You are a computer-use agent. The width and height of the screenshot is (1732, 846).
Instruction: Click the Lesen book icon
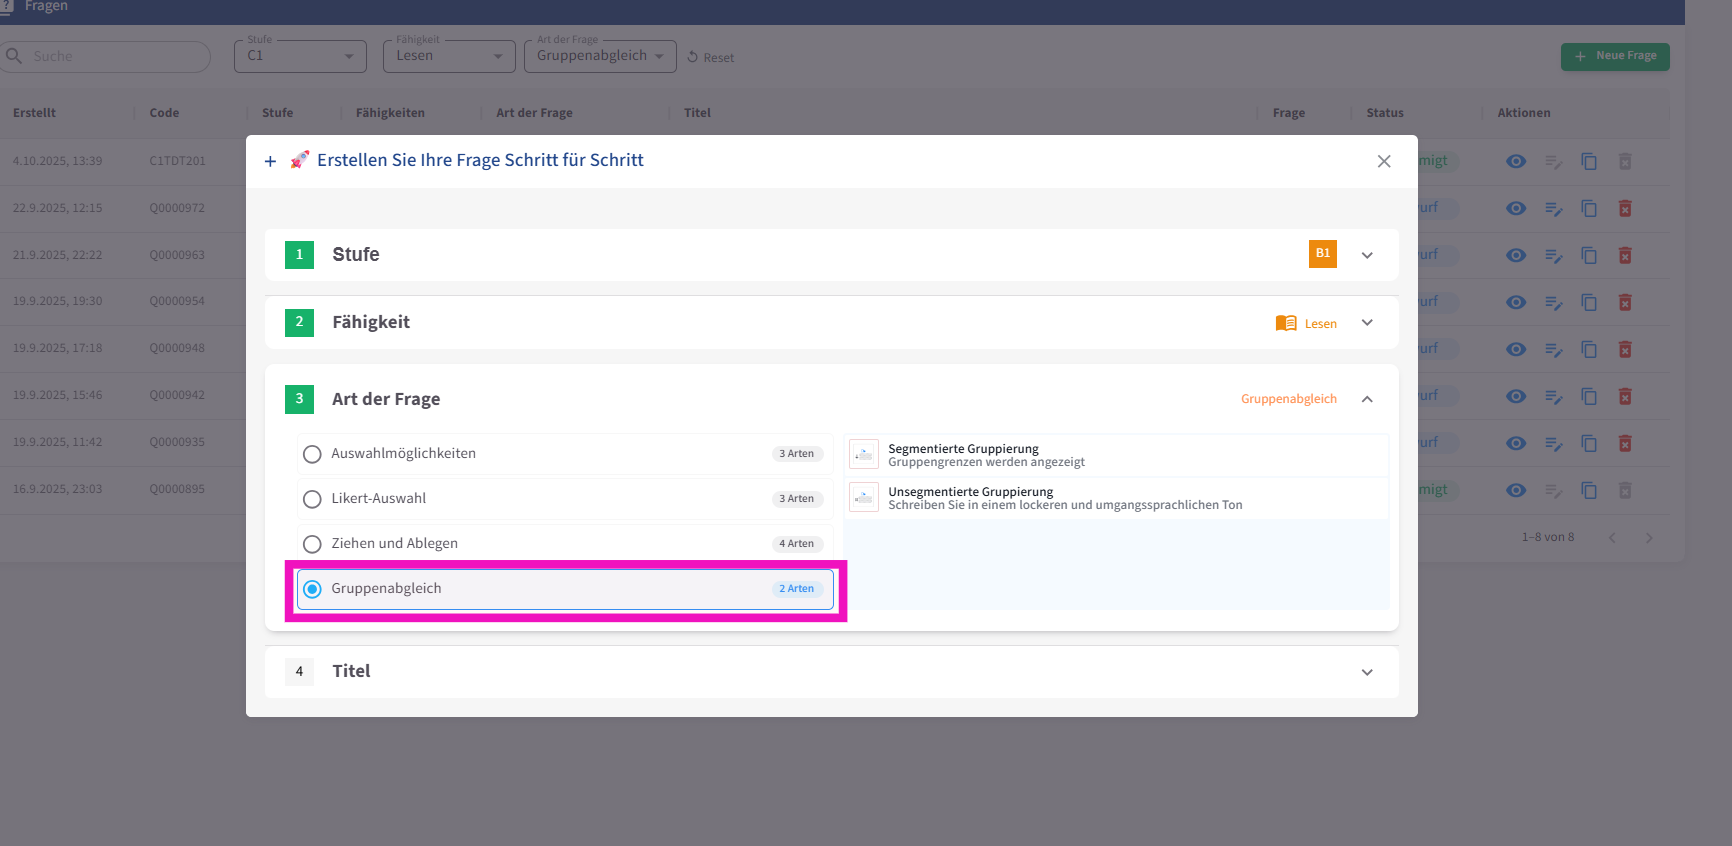[1286, 323]
